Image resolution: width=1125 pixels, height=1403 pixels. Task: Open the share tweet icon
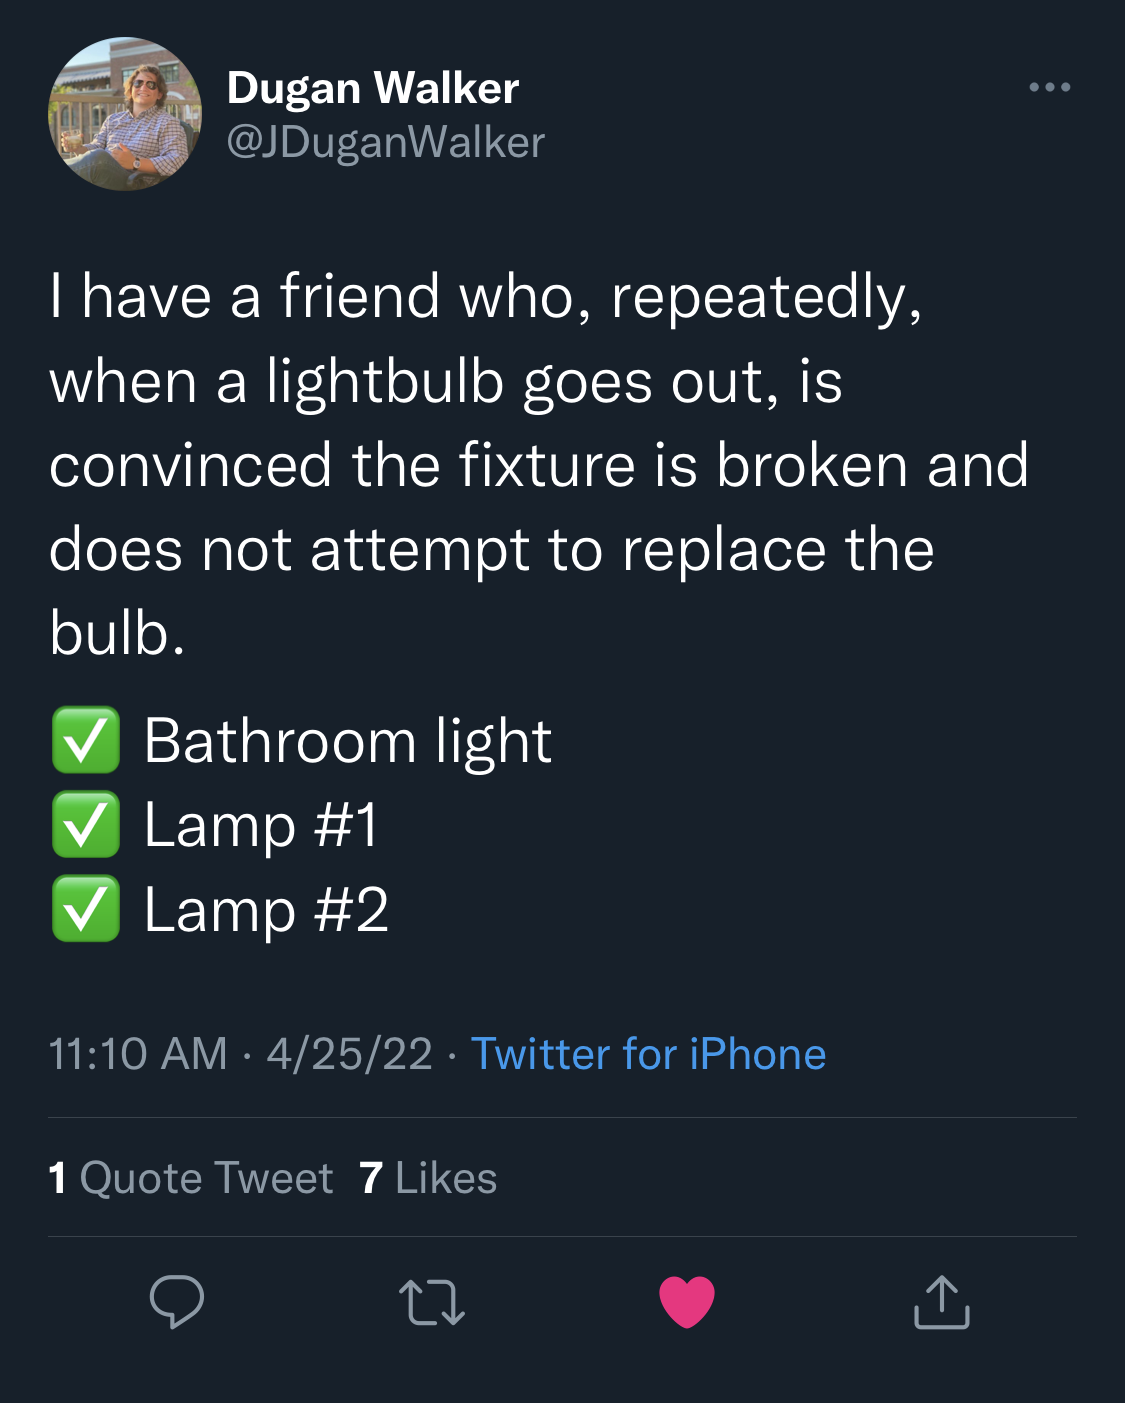coord(942,1301)
